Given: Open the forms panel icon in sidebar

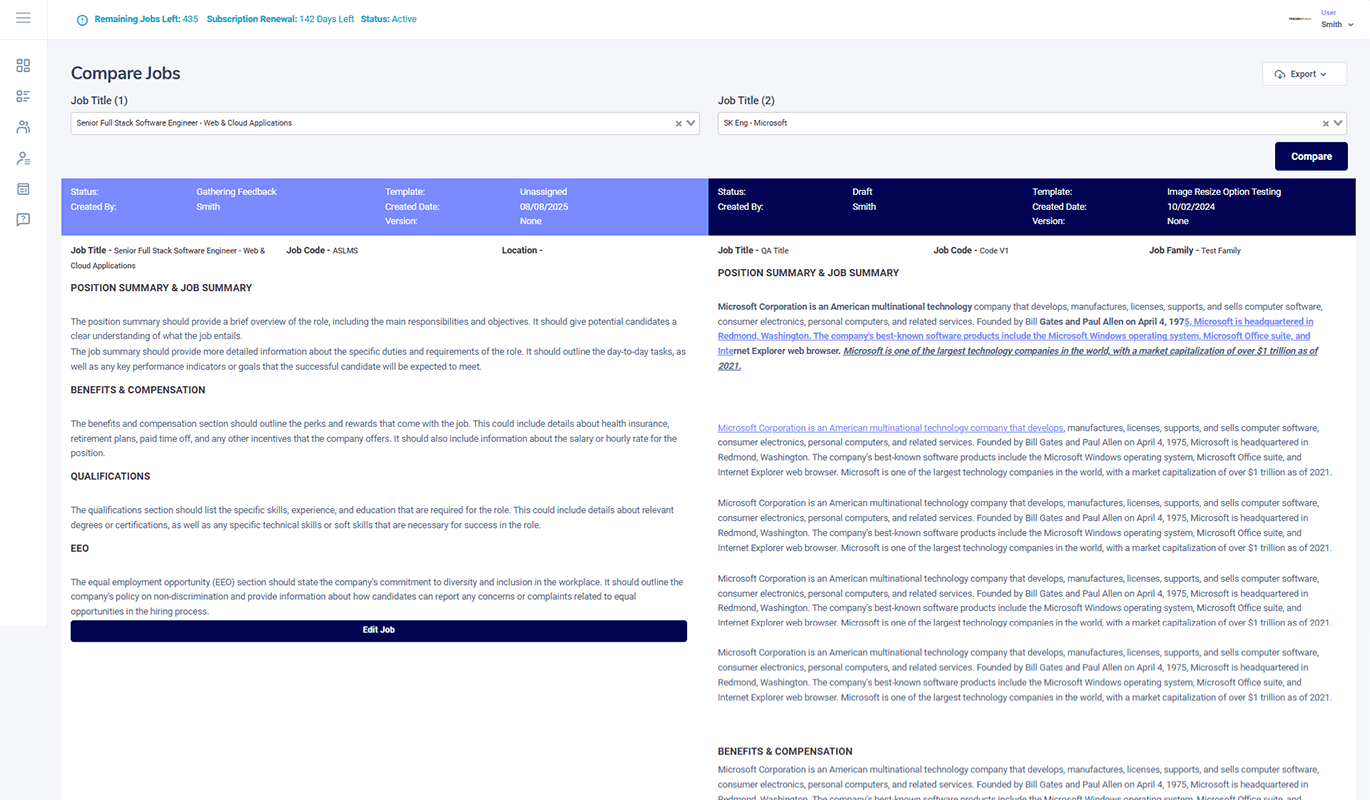Looking at the screenshot, I should click(x=22, y=188).
